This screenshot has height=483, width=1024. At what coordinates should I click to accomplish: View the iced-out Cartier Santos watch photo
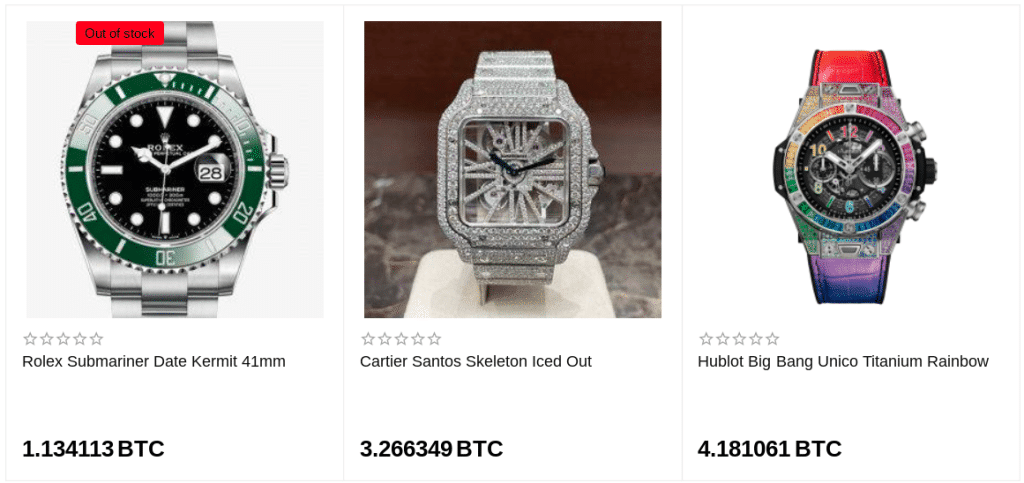pyautogui.click(x=512, y=170)
